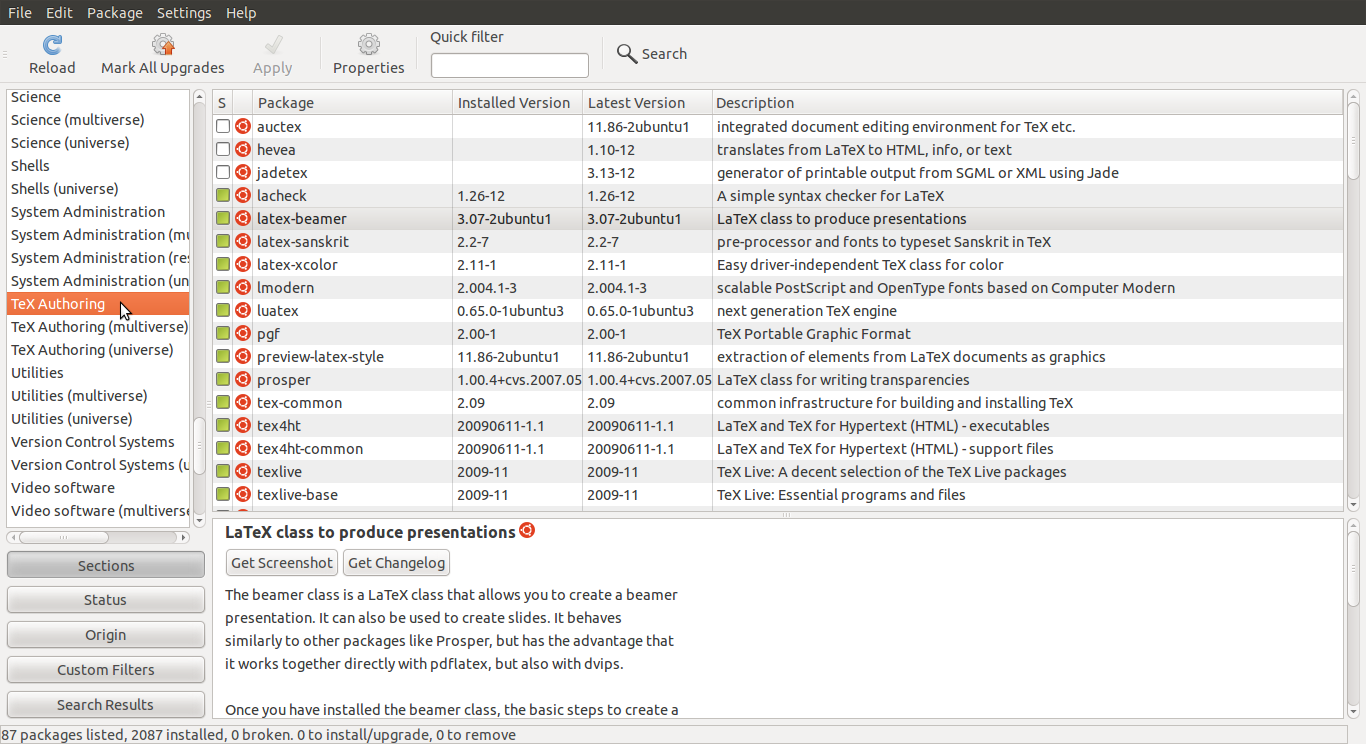Check the hevea selection box
The image size is (1366, 744).
point(222,149)
